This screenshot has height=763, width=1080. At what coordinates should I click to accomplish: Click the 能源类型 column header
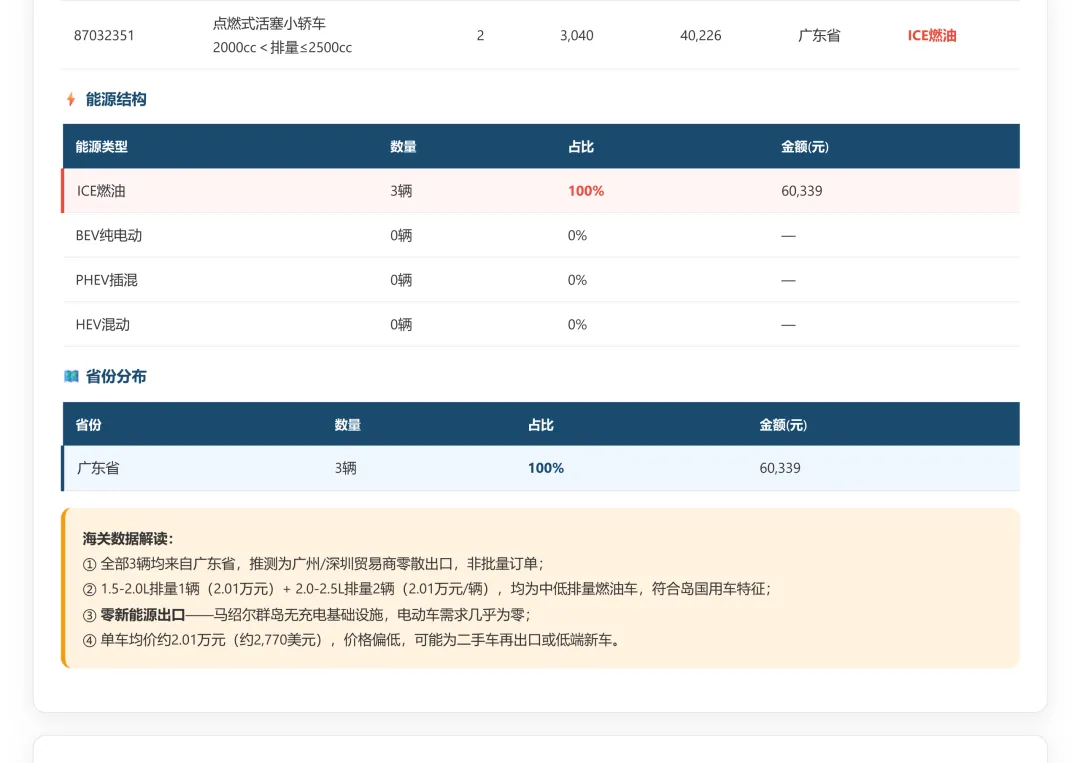click(x=101, y=147)
